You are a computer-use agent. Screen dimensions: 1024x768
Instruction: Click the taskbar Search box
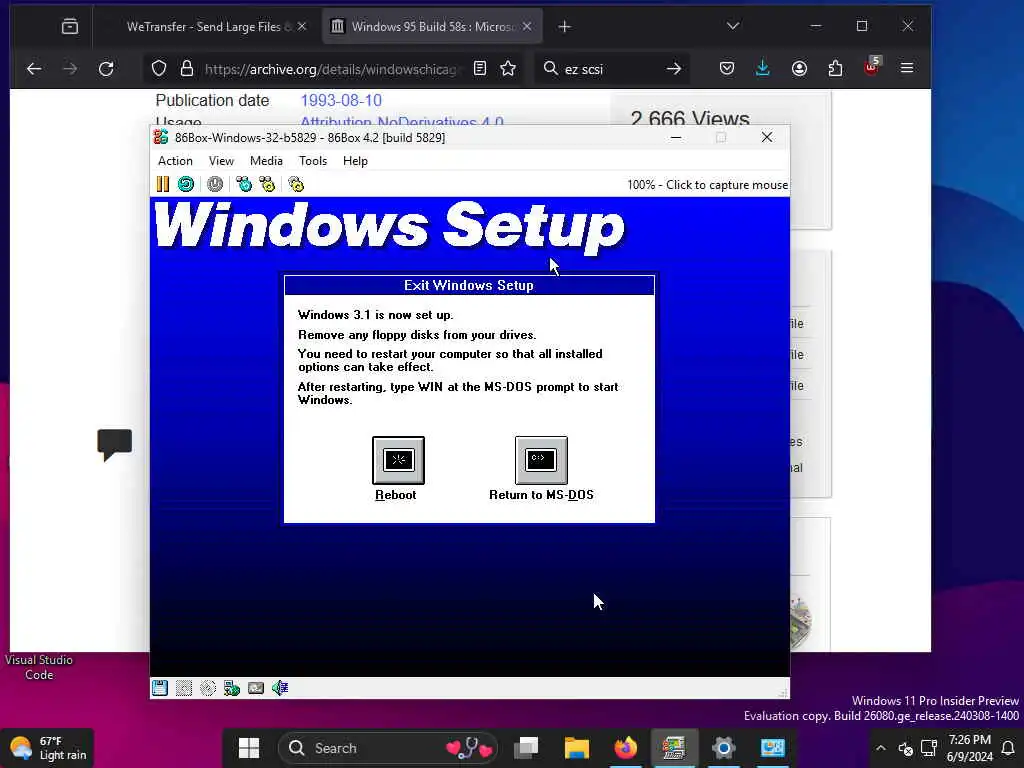(387, 748)
